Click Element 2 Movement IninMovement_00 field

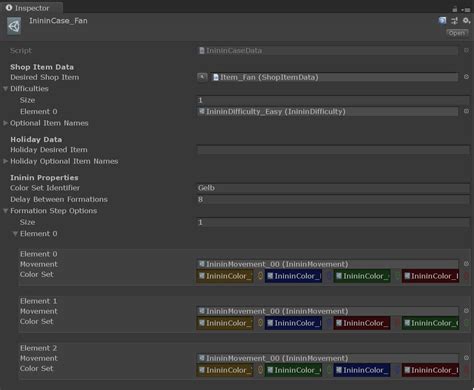[x=327, y=358]
